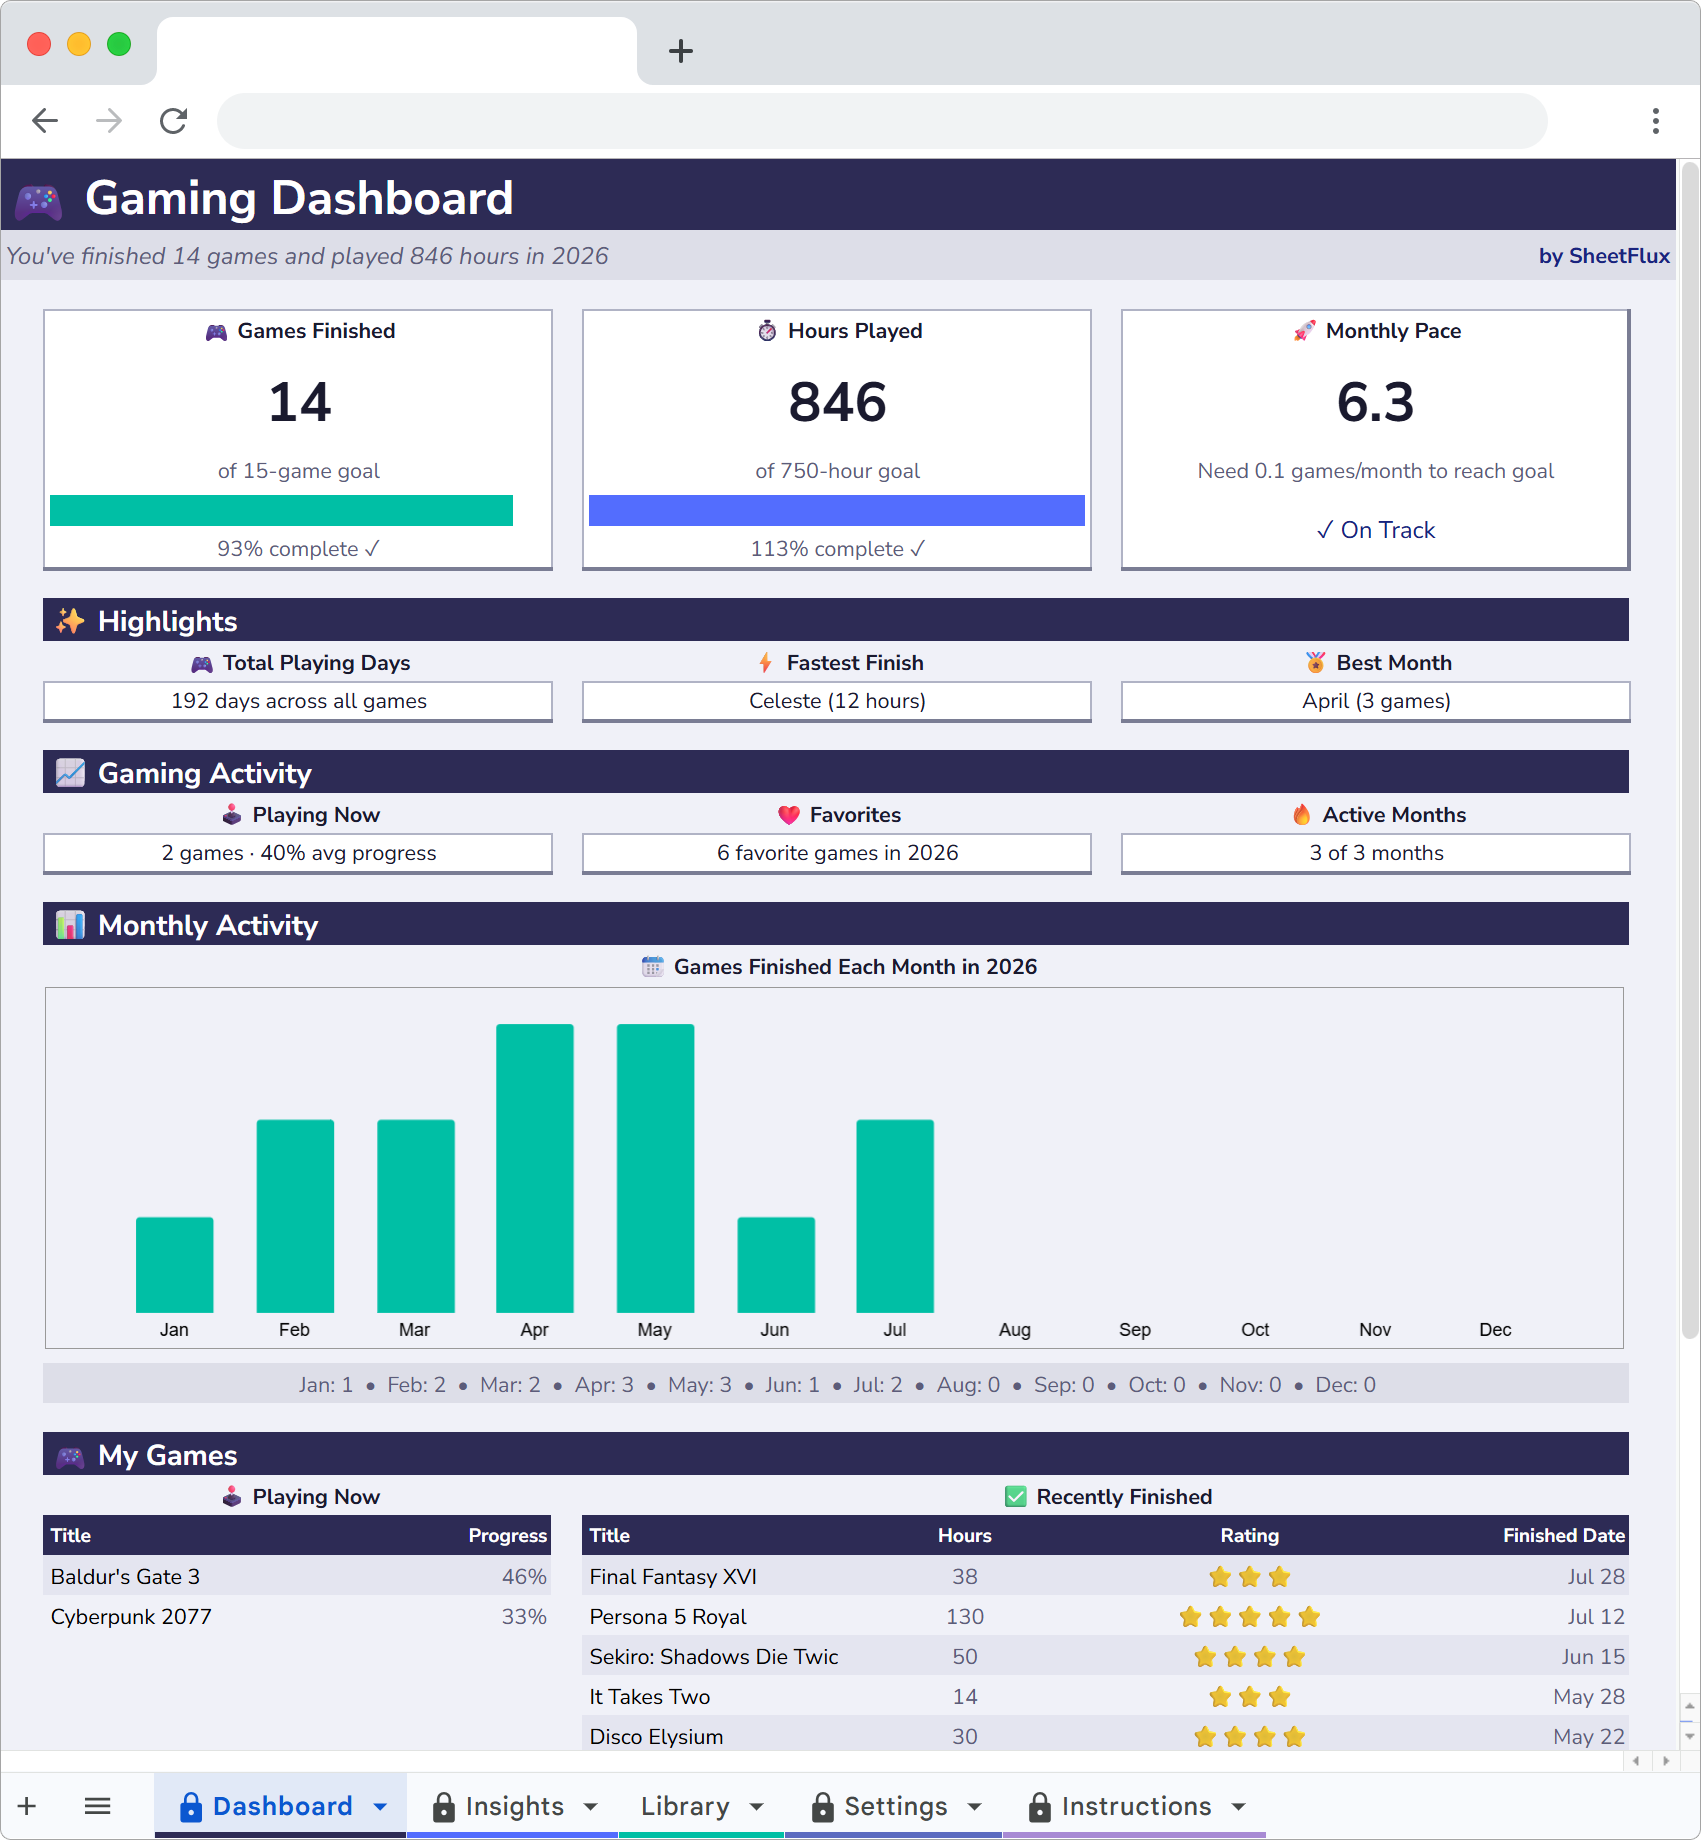Expand the Dashboard tab dropdown
Image resolution: width=1701 pixels, height=1840 pixels.
pos(380,1806)
